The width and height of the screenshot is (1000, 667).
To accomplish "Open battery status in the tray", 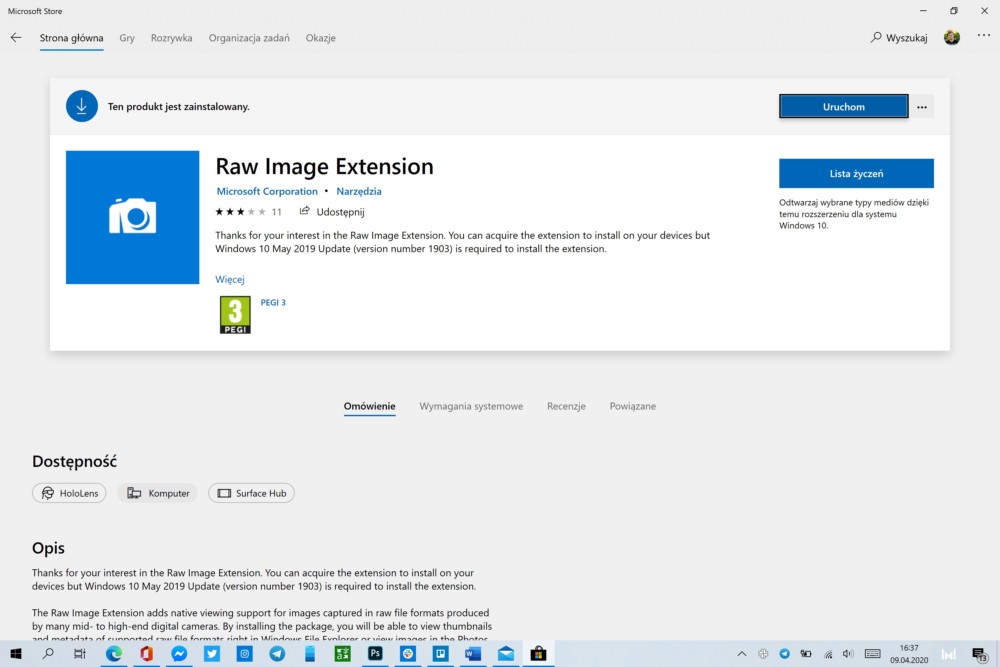I will (x=806, y=654).
